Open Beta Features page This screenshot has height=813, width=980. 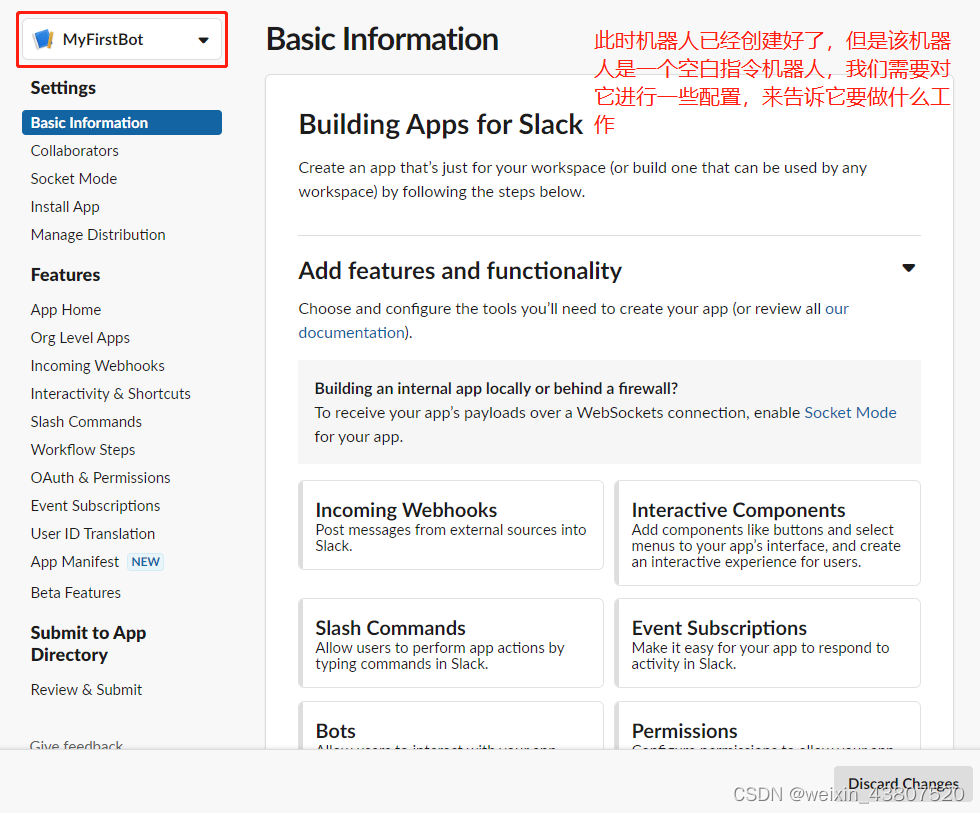pos(76,592)
